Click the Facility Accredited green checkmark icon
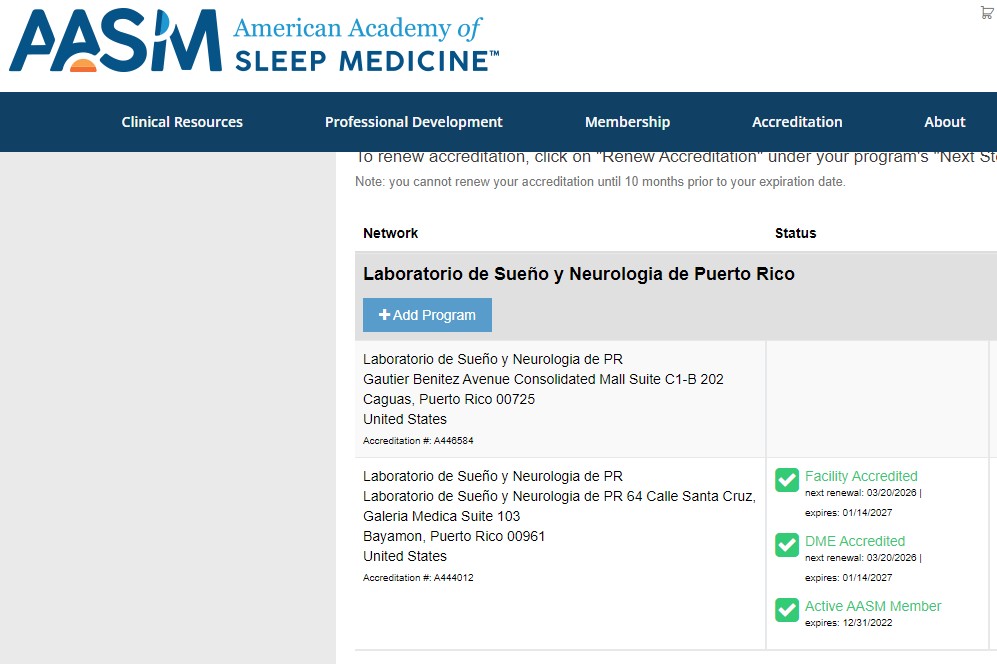 point(787,480)
